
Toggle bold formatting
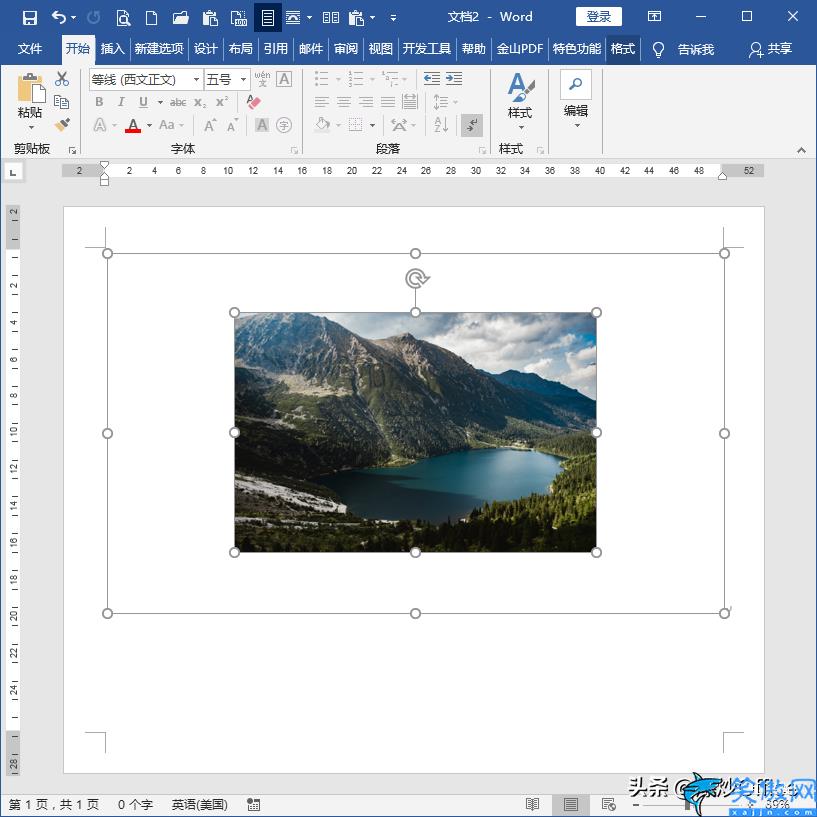[99, 102]
